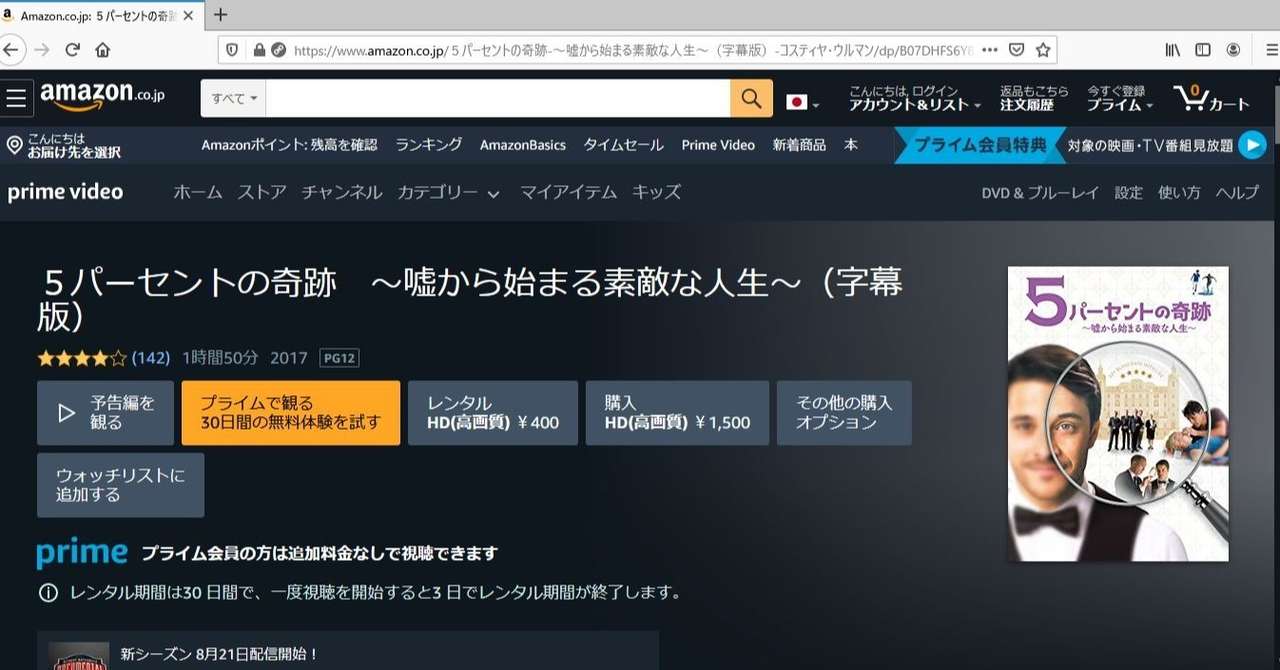The width and height of the screenshot is (1280, 670).
Task: Click the site security padlock icon
Action: (x=260, y=49)
